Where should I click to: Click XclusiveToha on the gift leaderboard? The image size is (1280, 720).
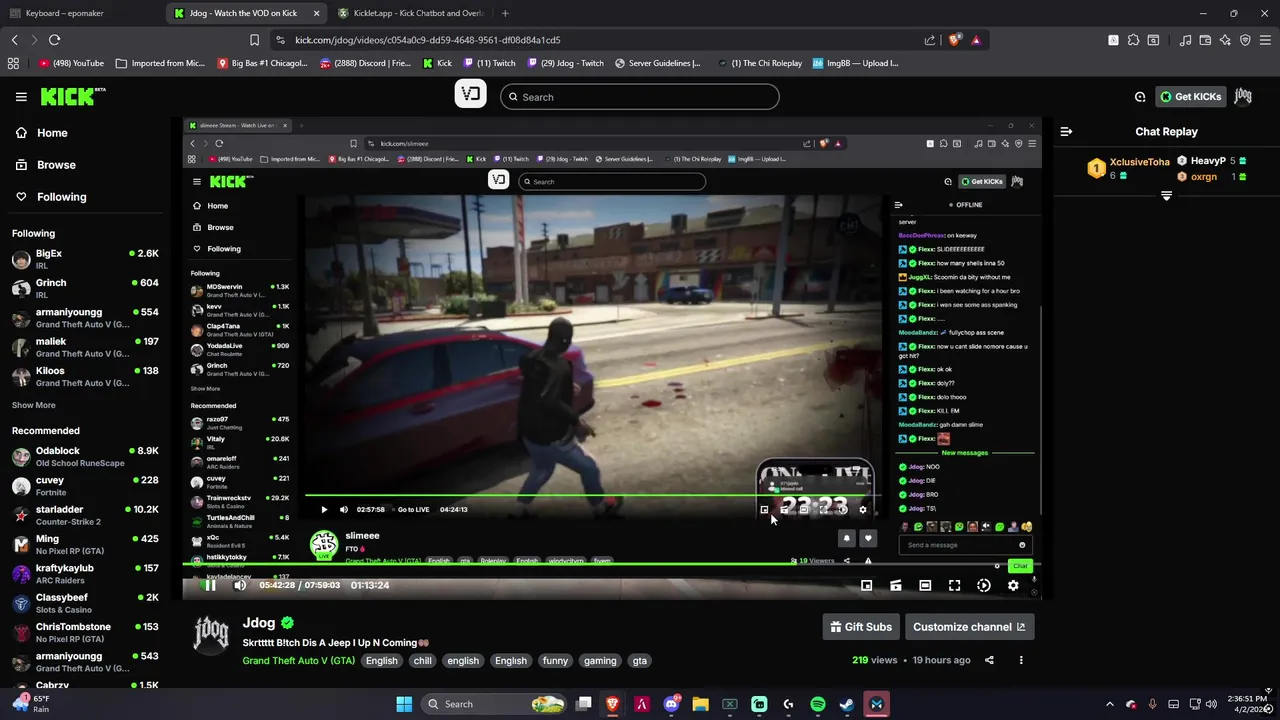point(1139,162)
